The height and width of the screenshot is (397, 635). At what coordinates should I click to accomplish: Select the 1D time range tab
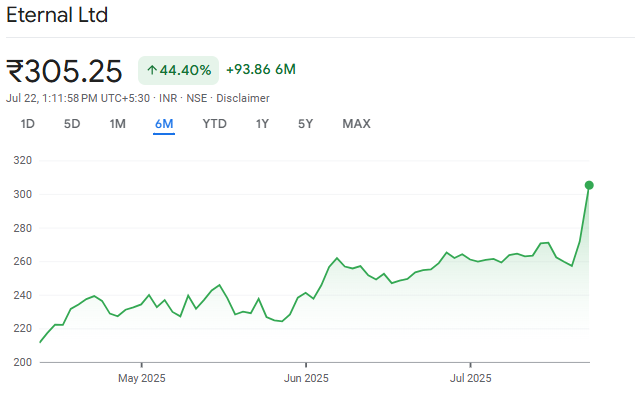(x=28, y=124)
